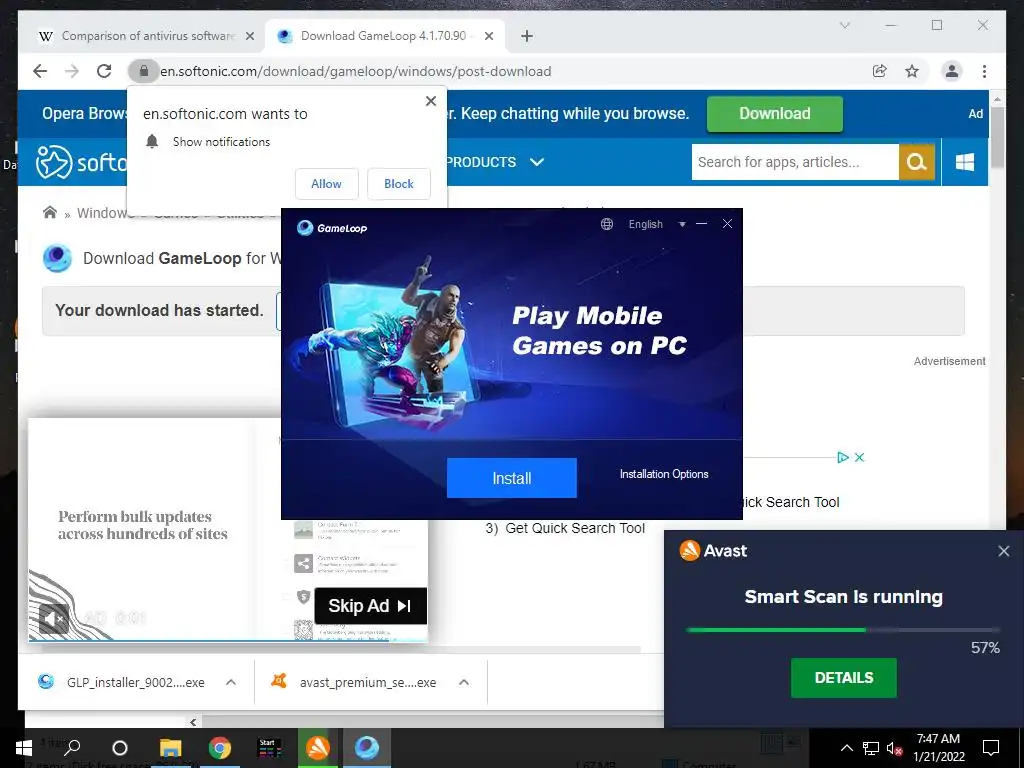Open the Chrome profile avatar
Viewport: 1024px width, 768px height.
[952, 71]
